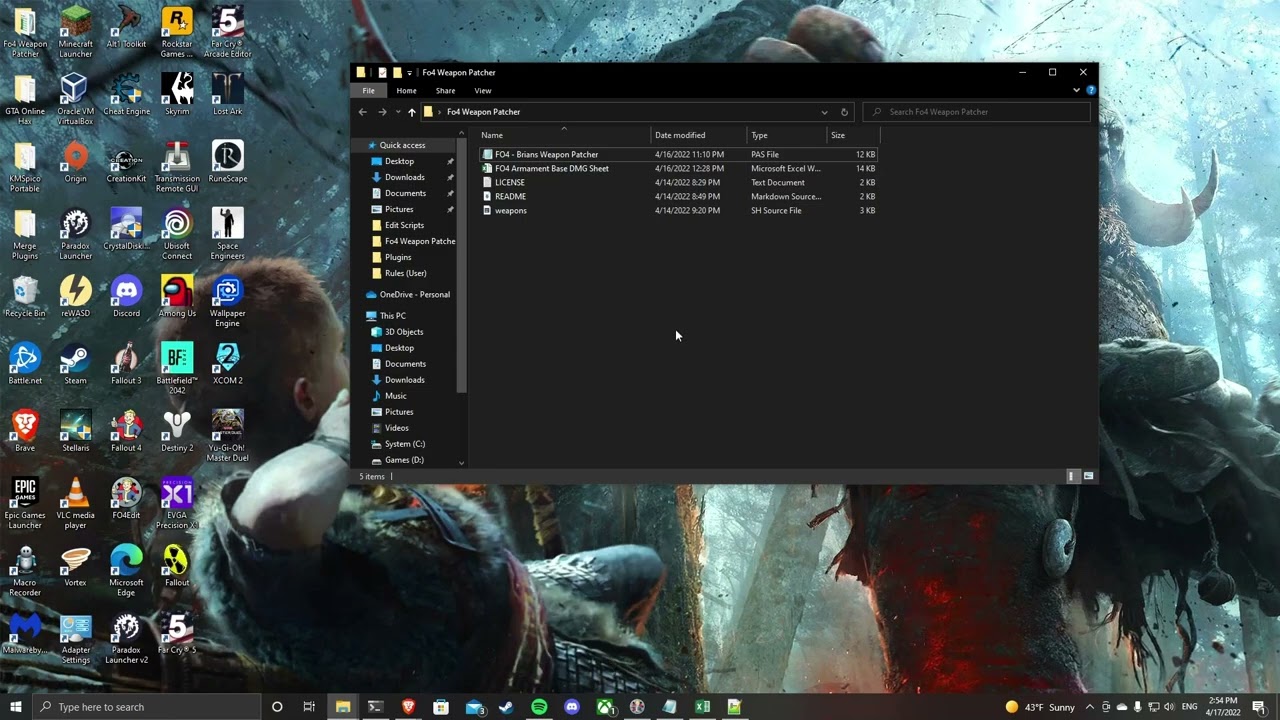The image size is (1280, 720).
Task: Switch to the View ribbon tab
Action: [482, 91]
